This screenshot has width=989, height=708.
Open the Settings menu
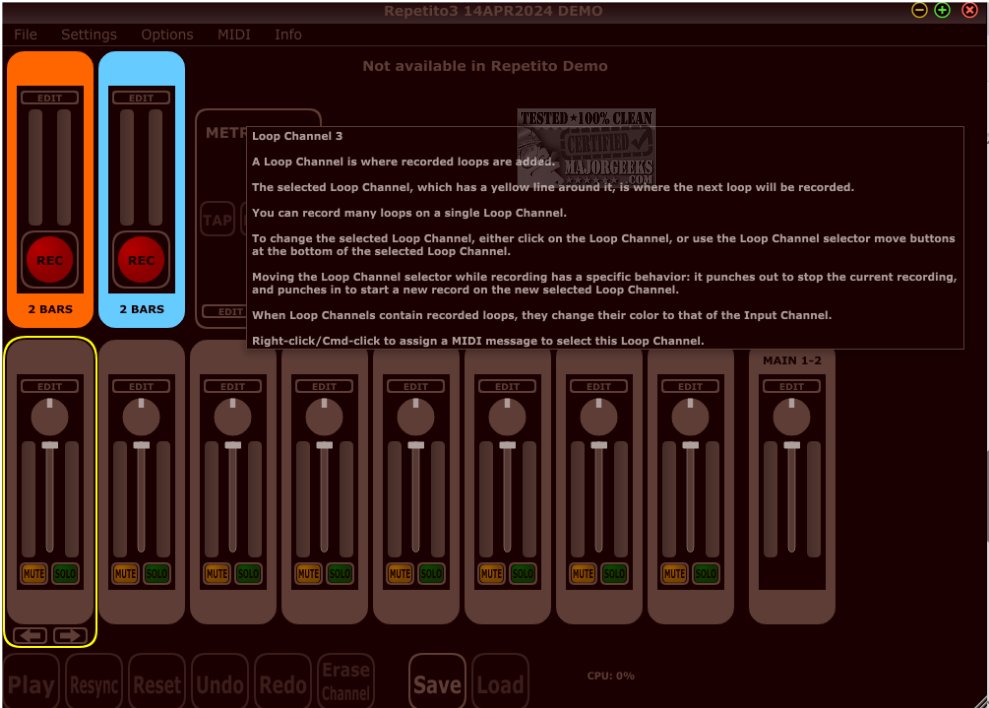pyautogui.click(x=89, y=35)
